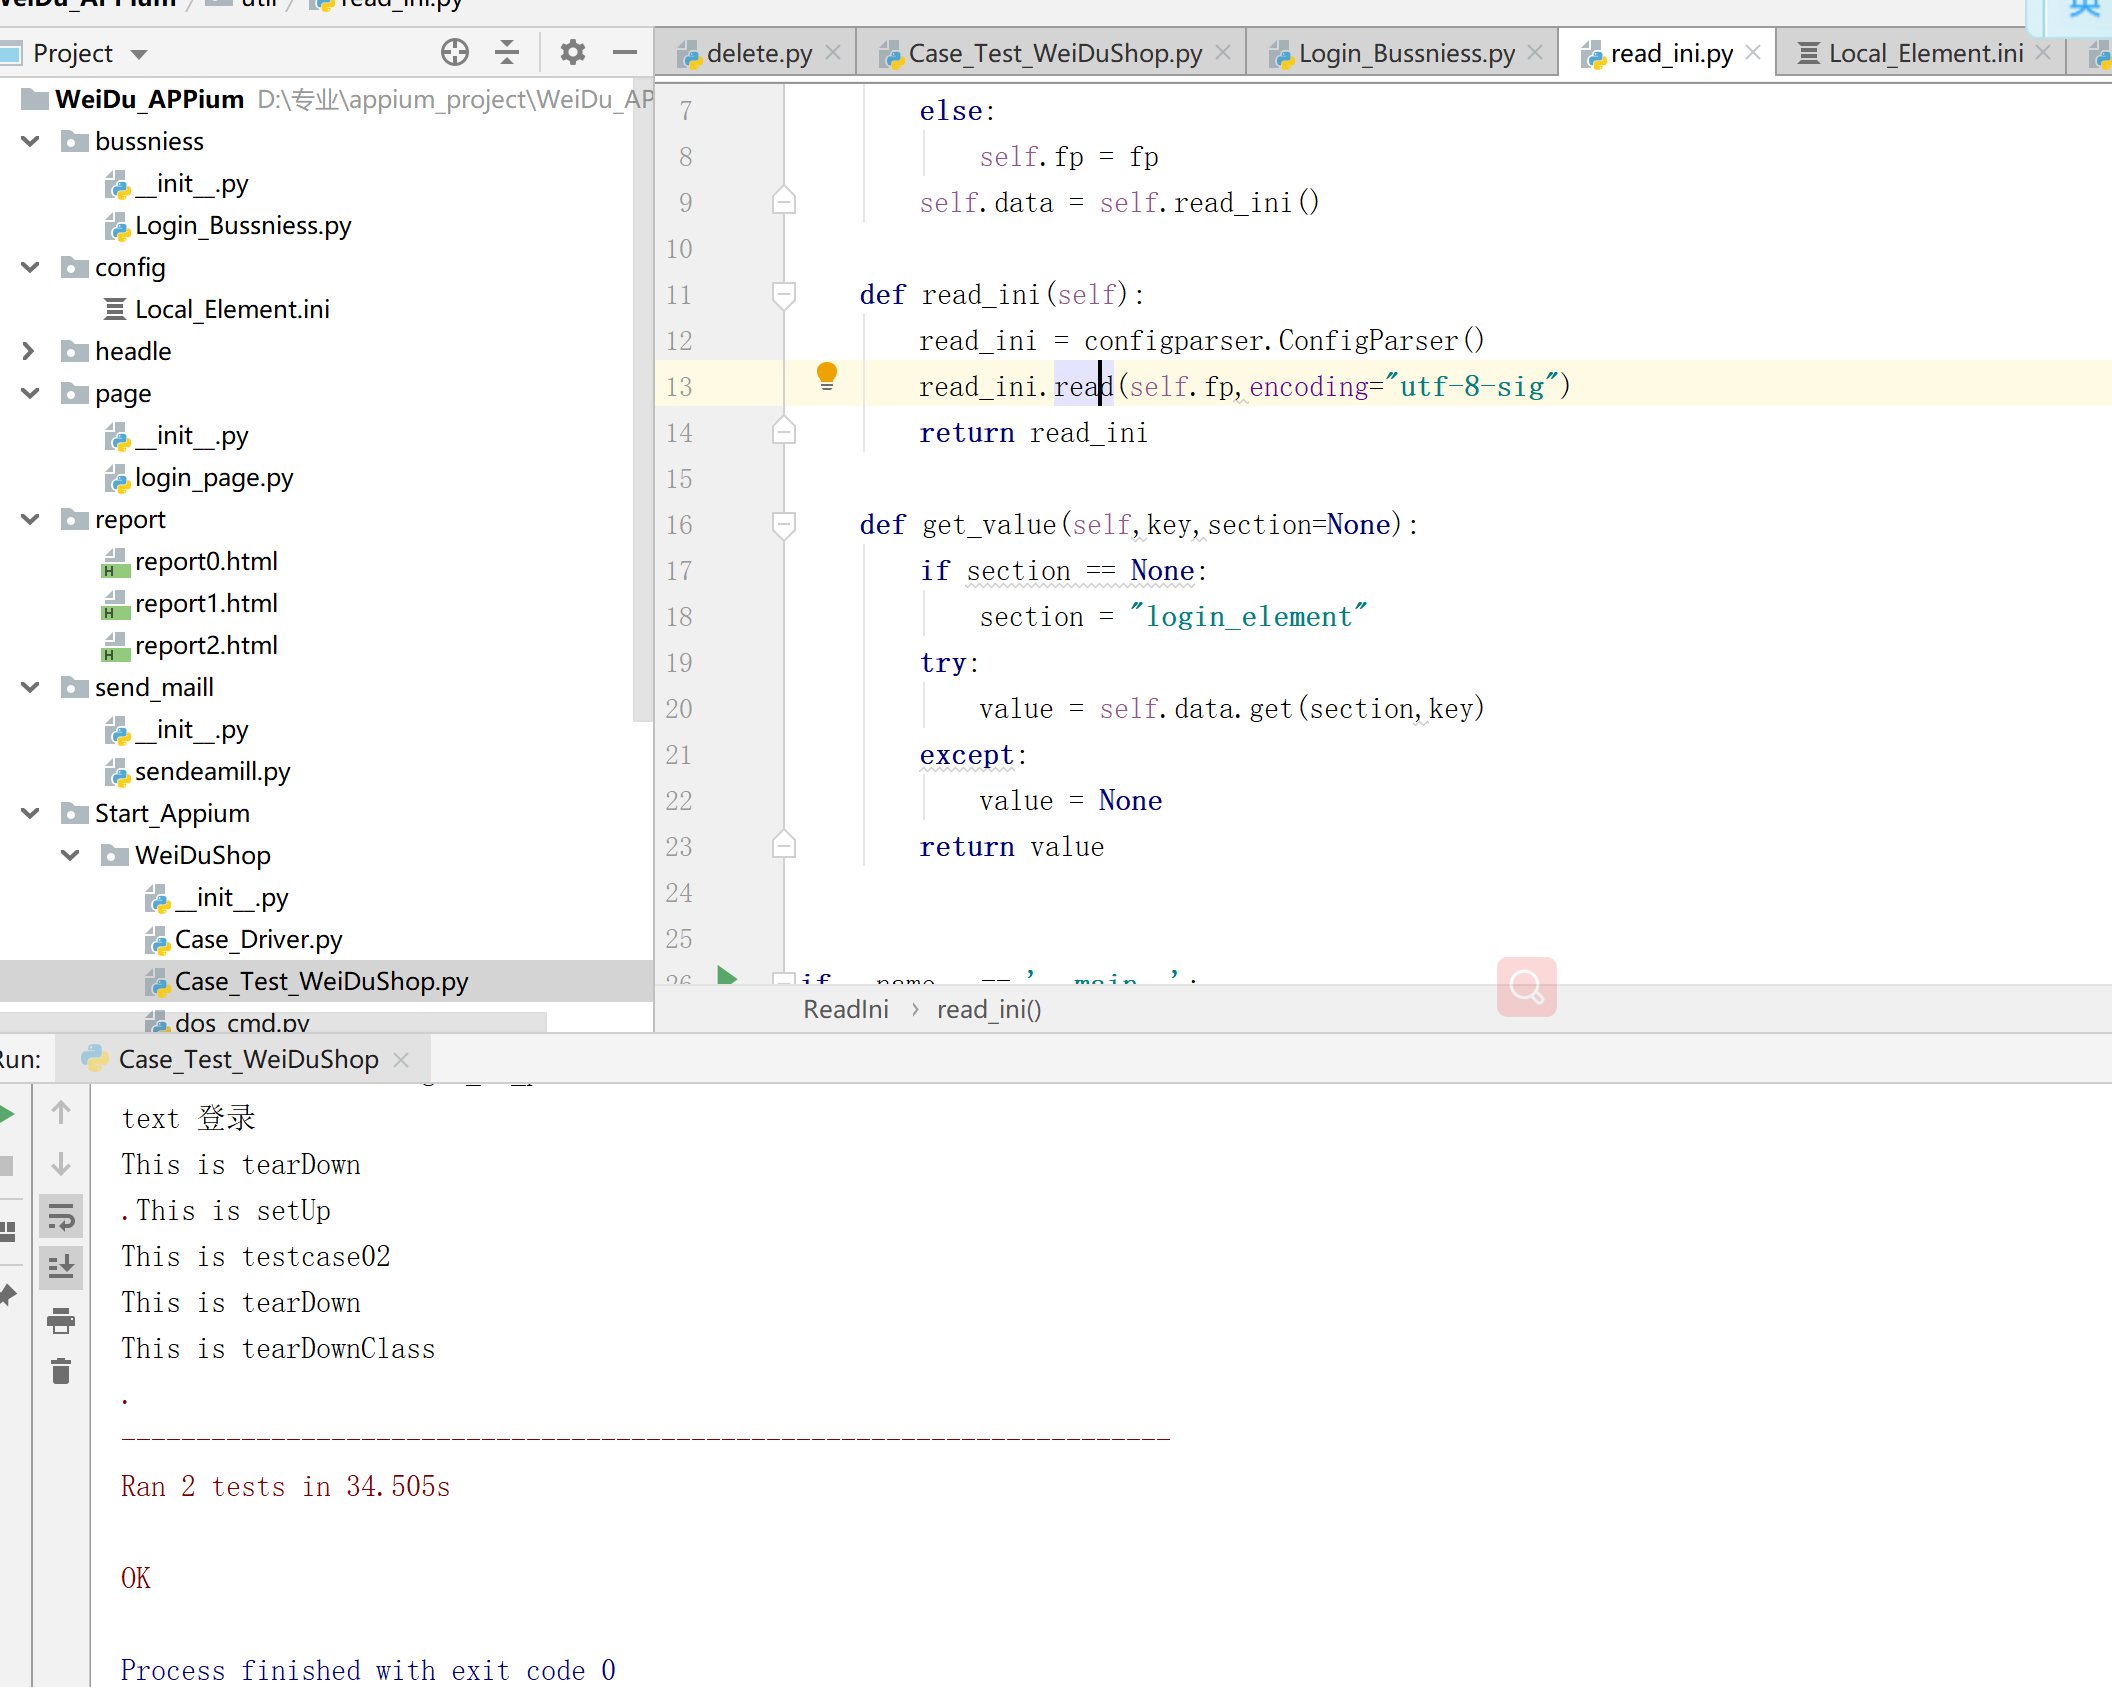Screen dimensions: 2112x1687
Task: Click the red search magnifier overlay
Action: (1526, 987)
